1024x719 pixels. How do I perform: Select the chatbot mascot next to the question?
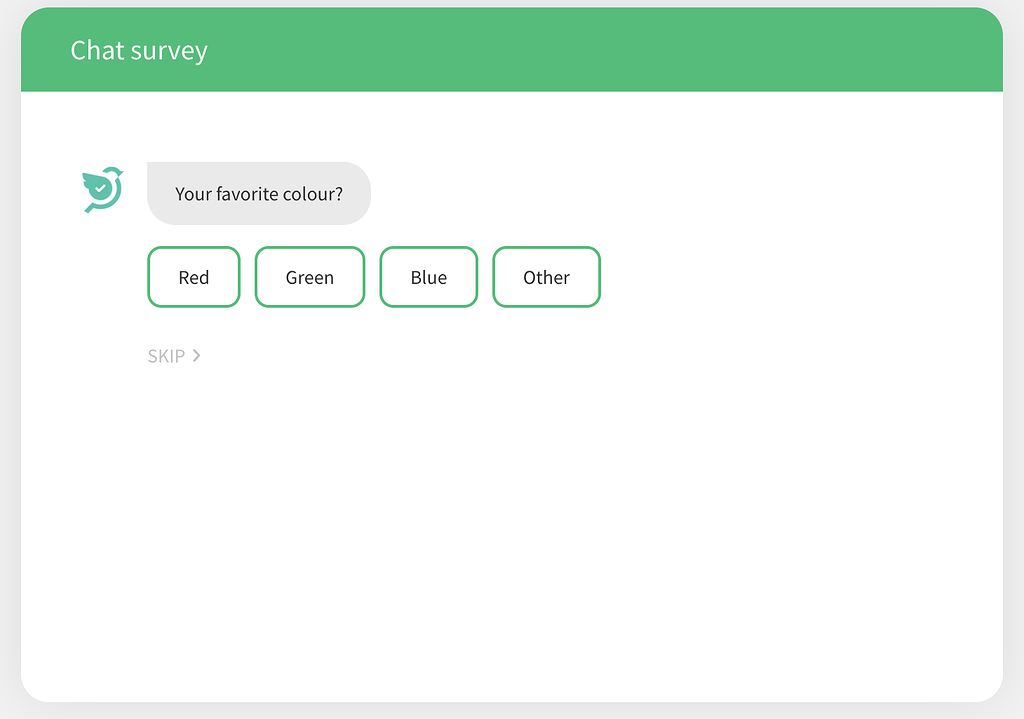click(101, 189)
